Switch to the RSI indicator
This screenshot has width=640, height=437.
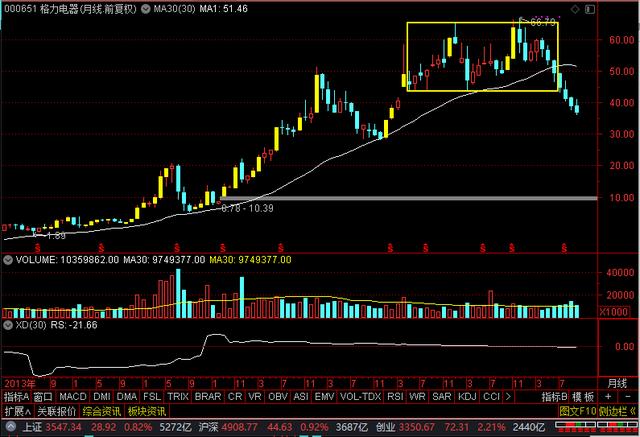click(x=393, y=397)
